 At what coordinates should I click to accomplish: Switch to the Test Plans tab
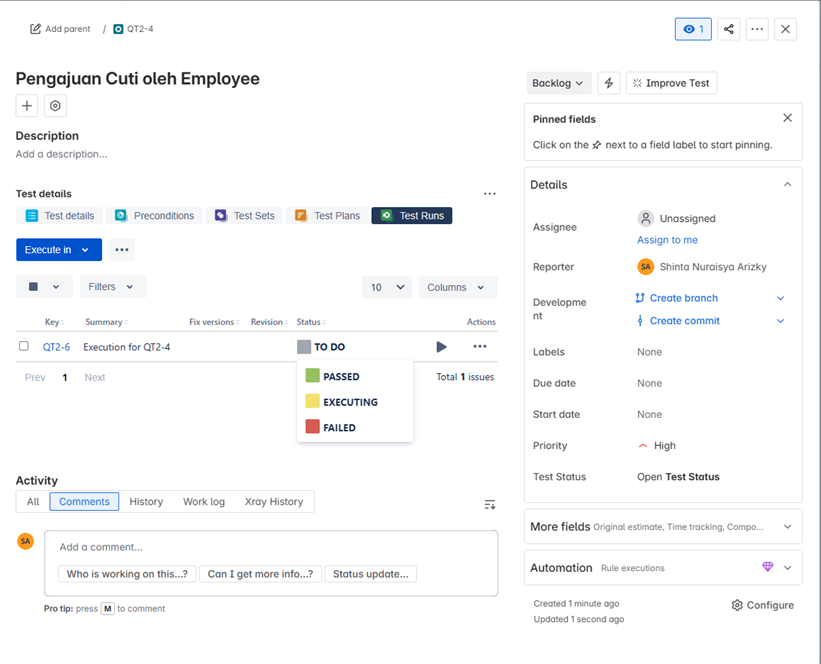[327, 216]
